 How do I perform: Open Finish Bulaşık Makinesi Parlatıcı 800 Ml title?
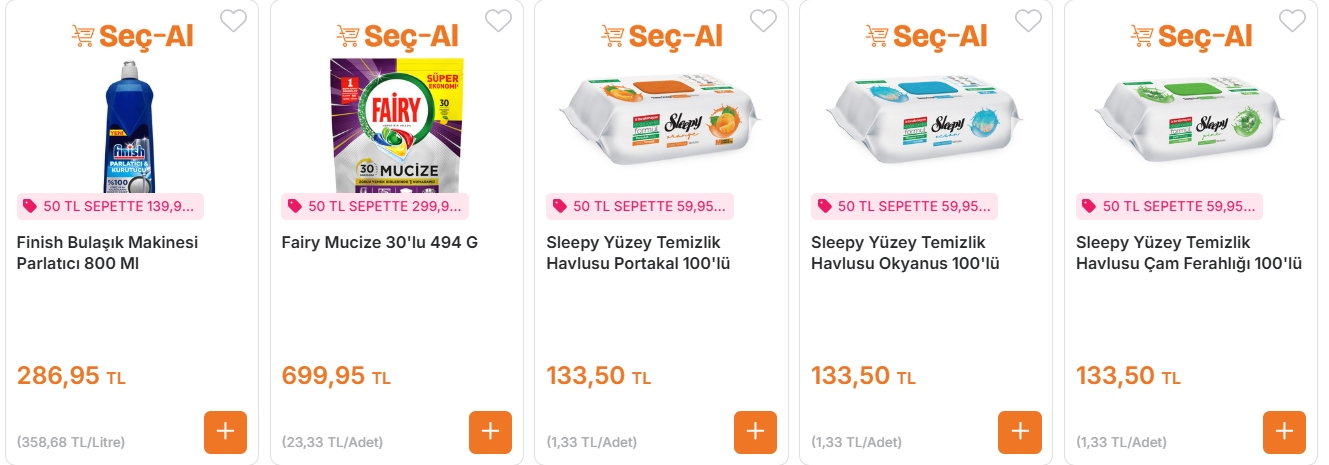pyautogui.click(x=108, y=253)
